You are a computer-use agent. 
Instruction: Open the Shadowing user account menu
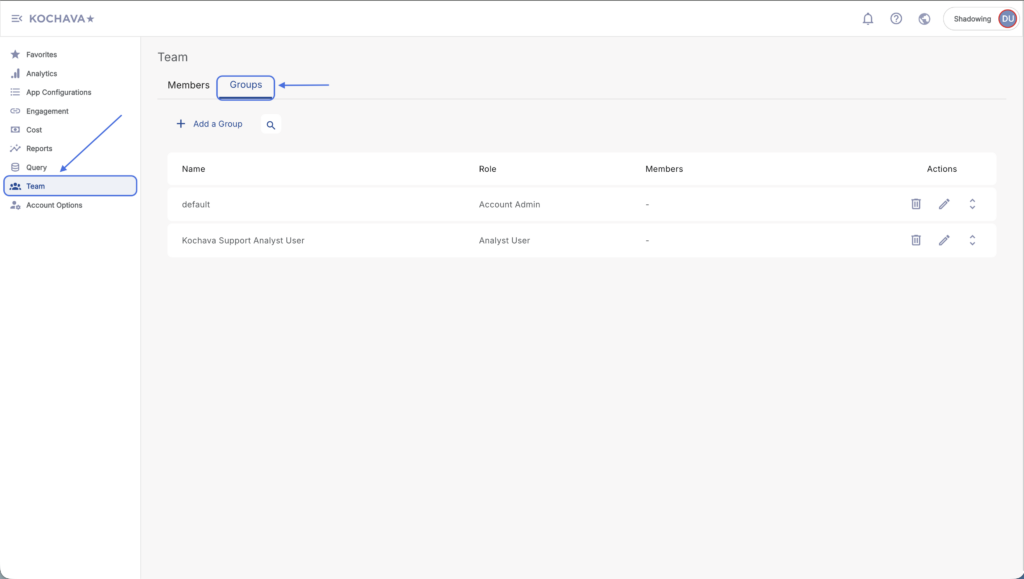tap(980, 19)
